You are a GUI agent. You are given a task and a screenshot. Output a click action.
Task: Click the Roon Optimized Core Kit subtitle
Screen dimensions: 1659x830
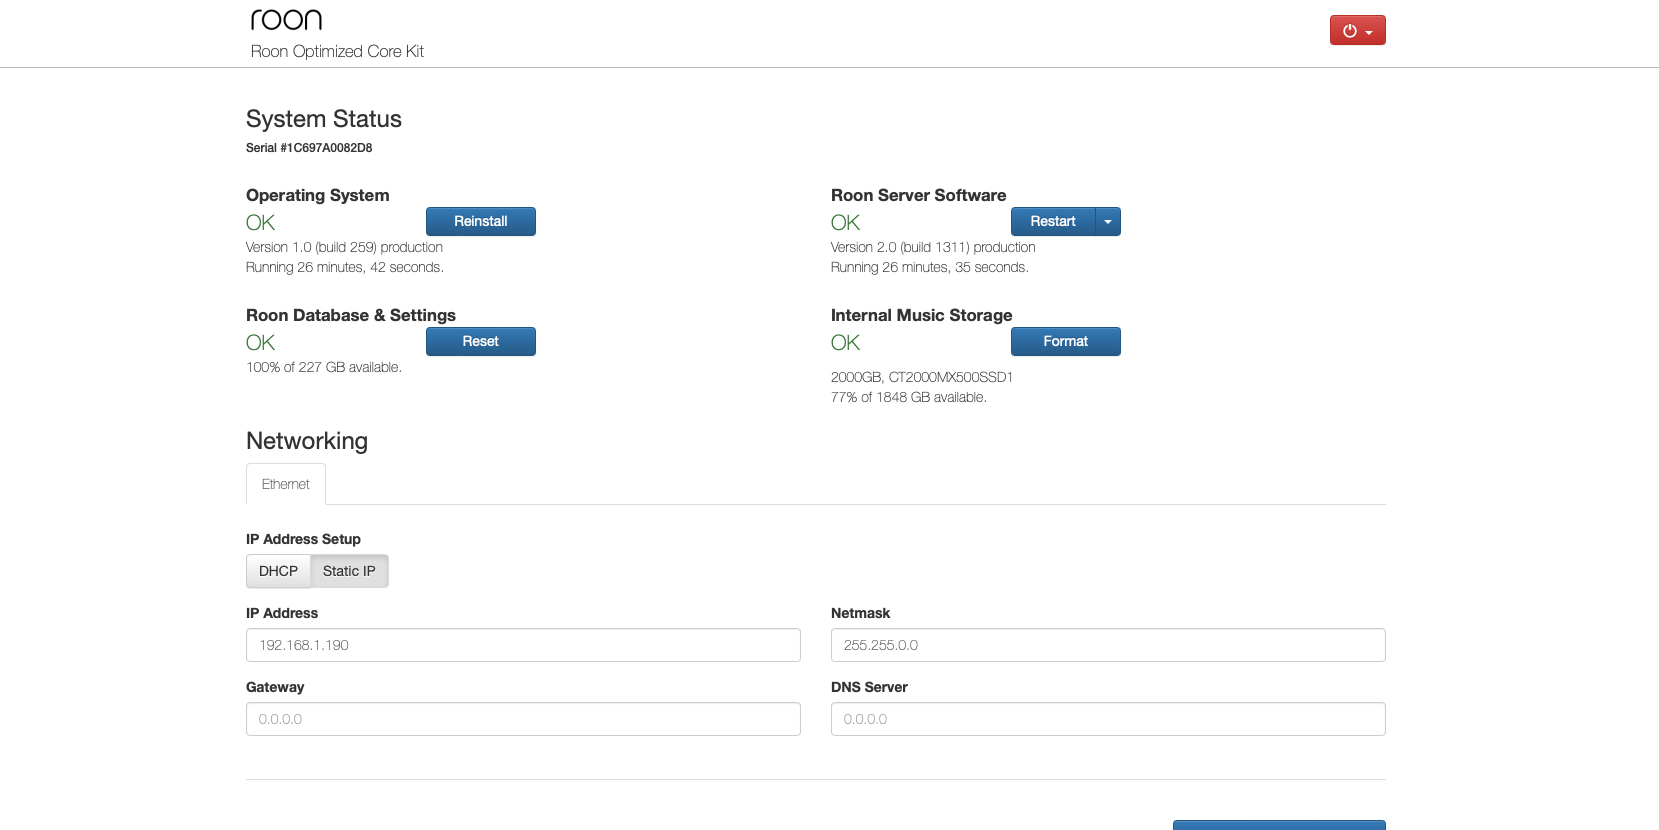tap(337, 51)
